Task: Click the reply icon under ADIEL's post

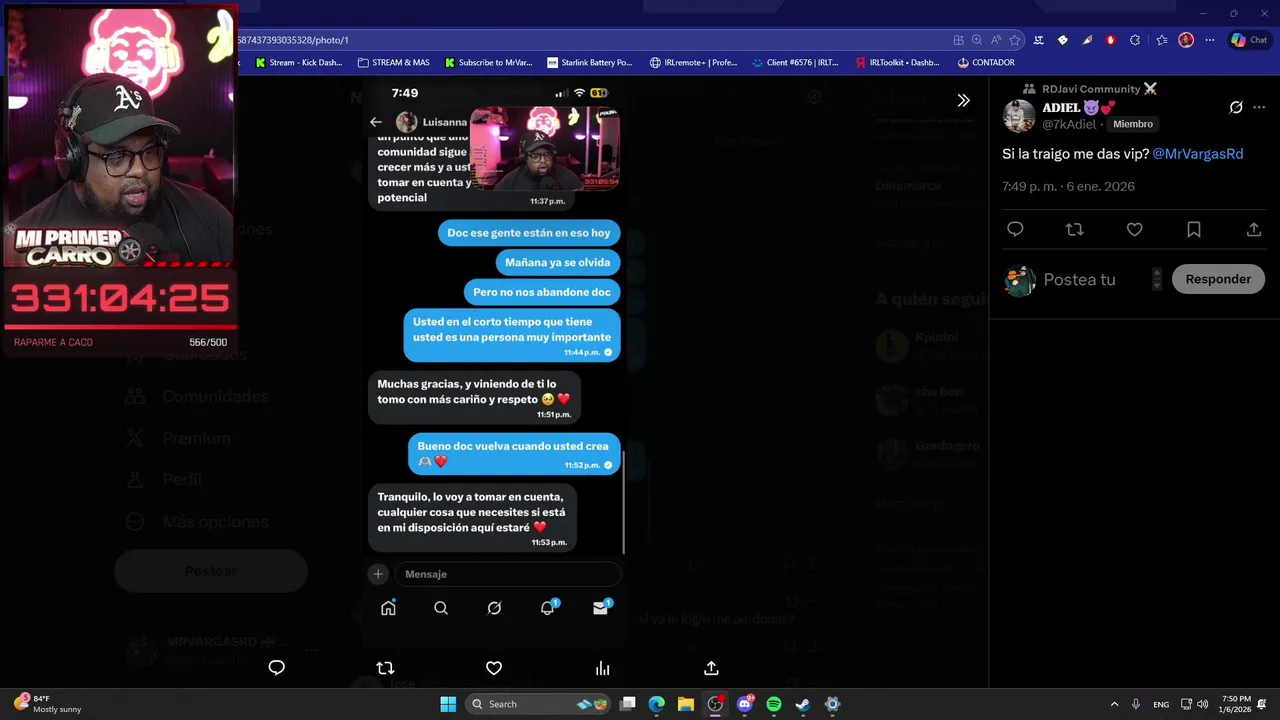Action: tap(1015, 229)
